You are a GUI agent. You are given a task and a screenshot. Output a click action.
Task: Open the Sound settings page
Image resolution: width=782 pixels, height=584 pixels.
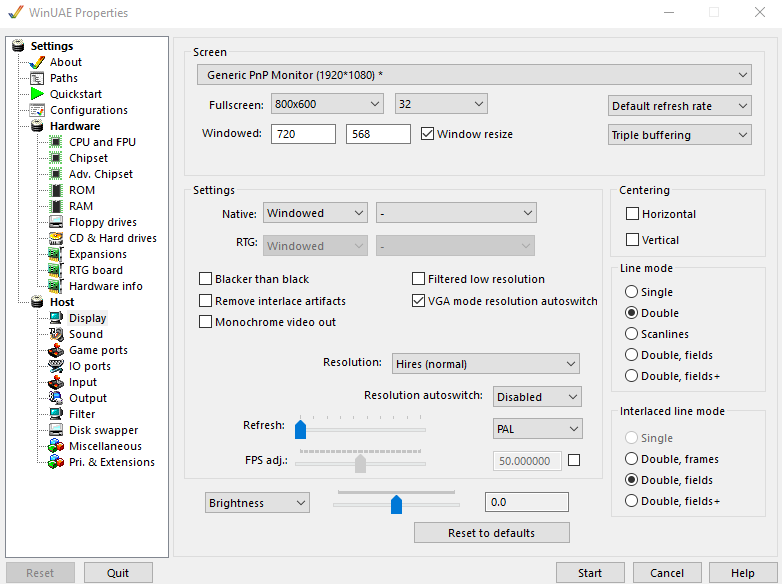(86, 334)
